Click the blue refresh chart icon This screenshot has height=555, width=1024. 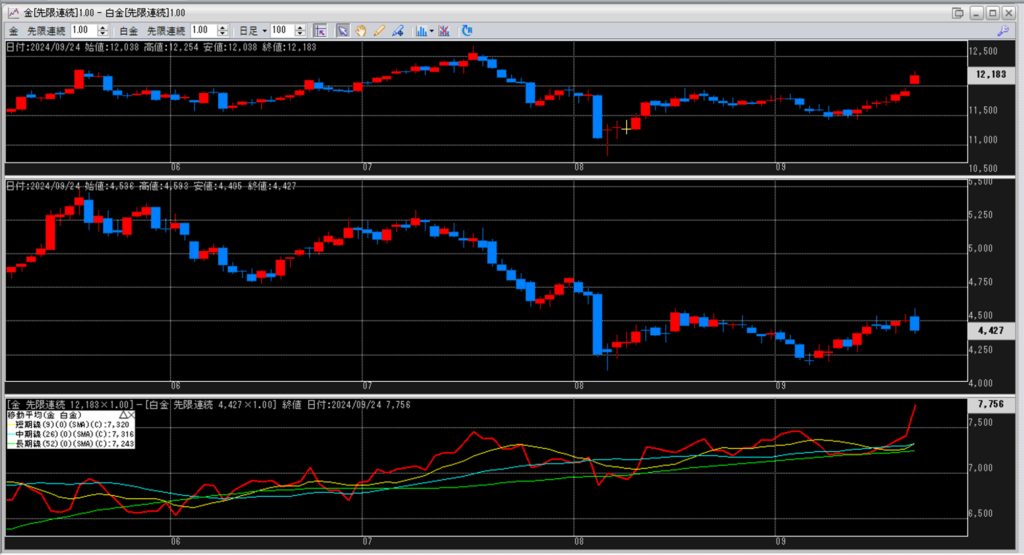(468, 31)
